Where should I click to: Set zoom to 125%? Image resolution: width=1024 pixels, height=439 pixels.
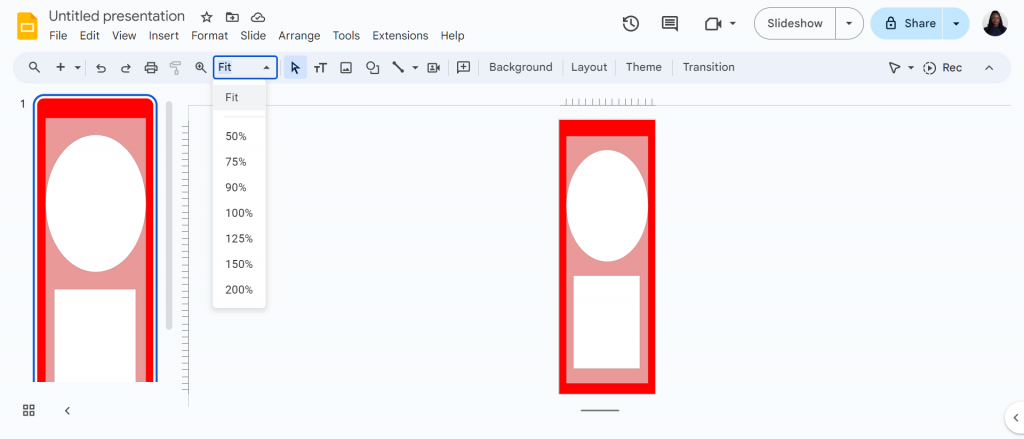point(239,238)
